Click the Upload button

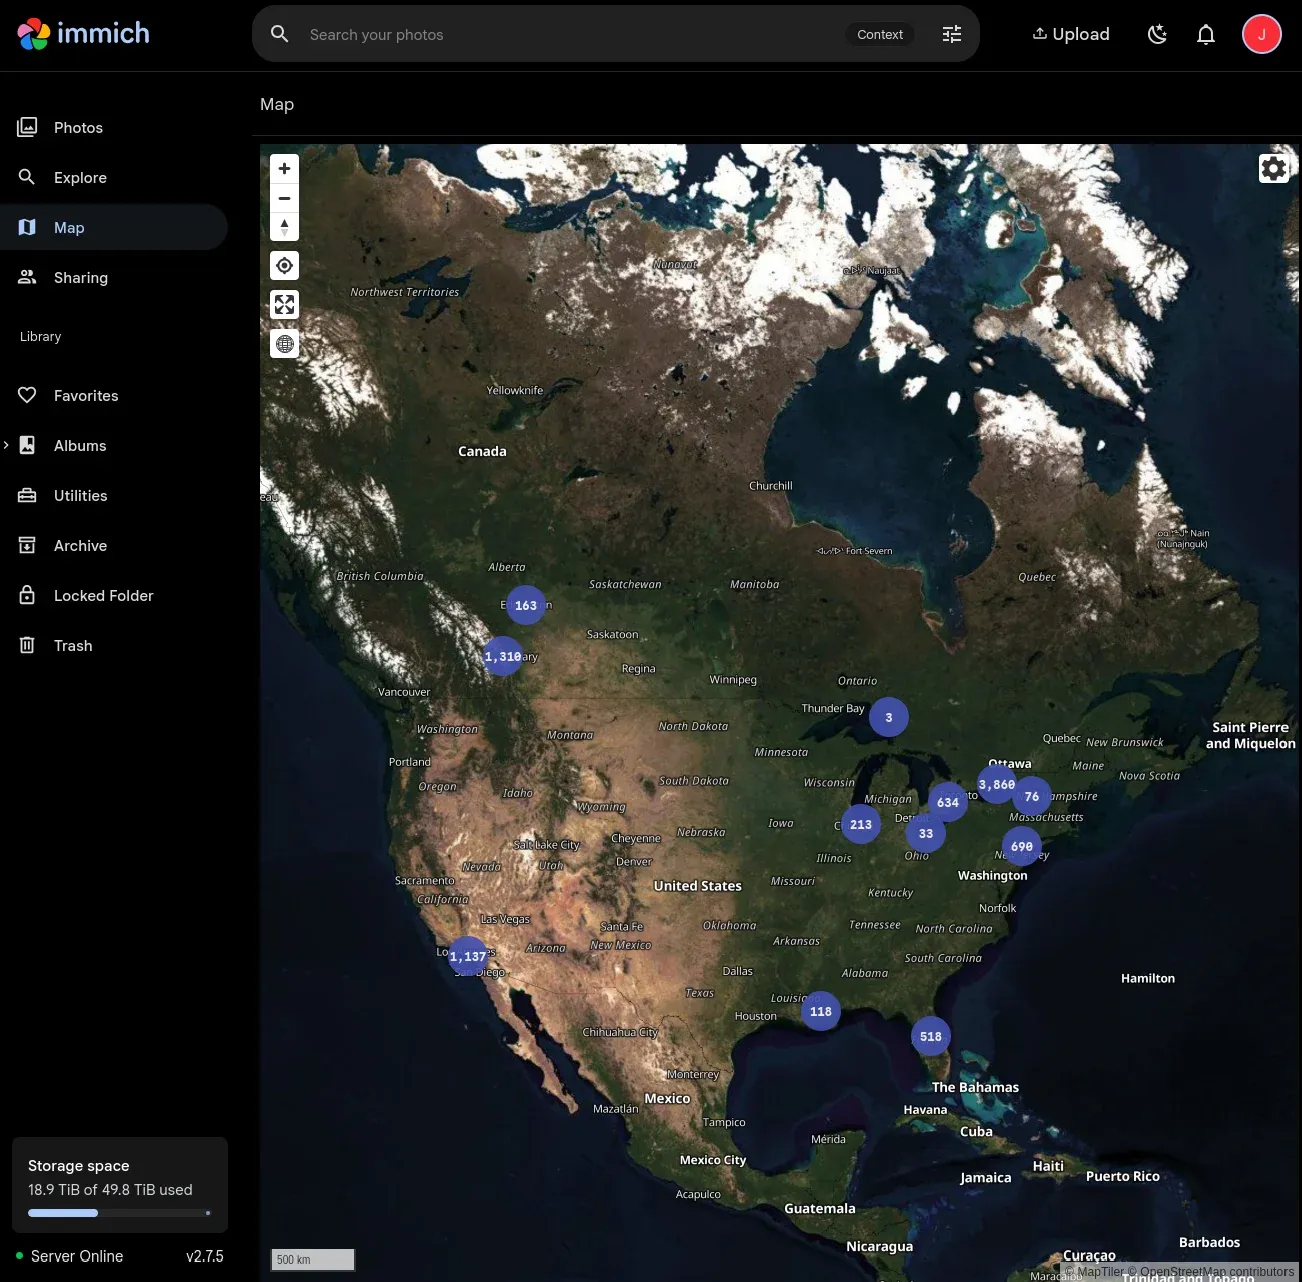click(1071, 34)
